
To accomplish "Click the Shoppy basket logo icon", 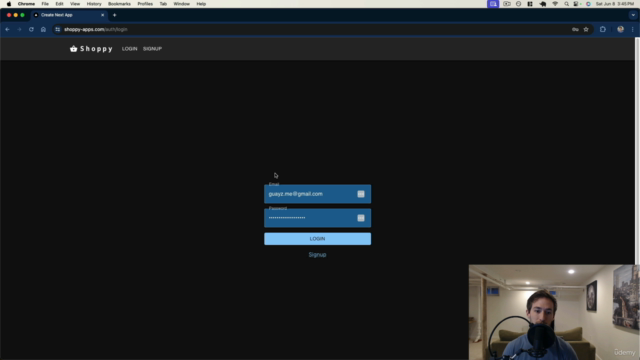I will click(73, 49).
